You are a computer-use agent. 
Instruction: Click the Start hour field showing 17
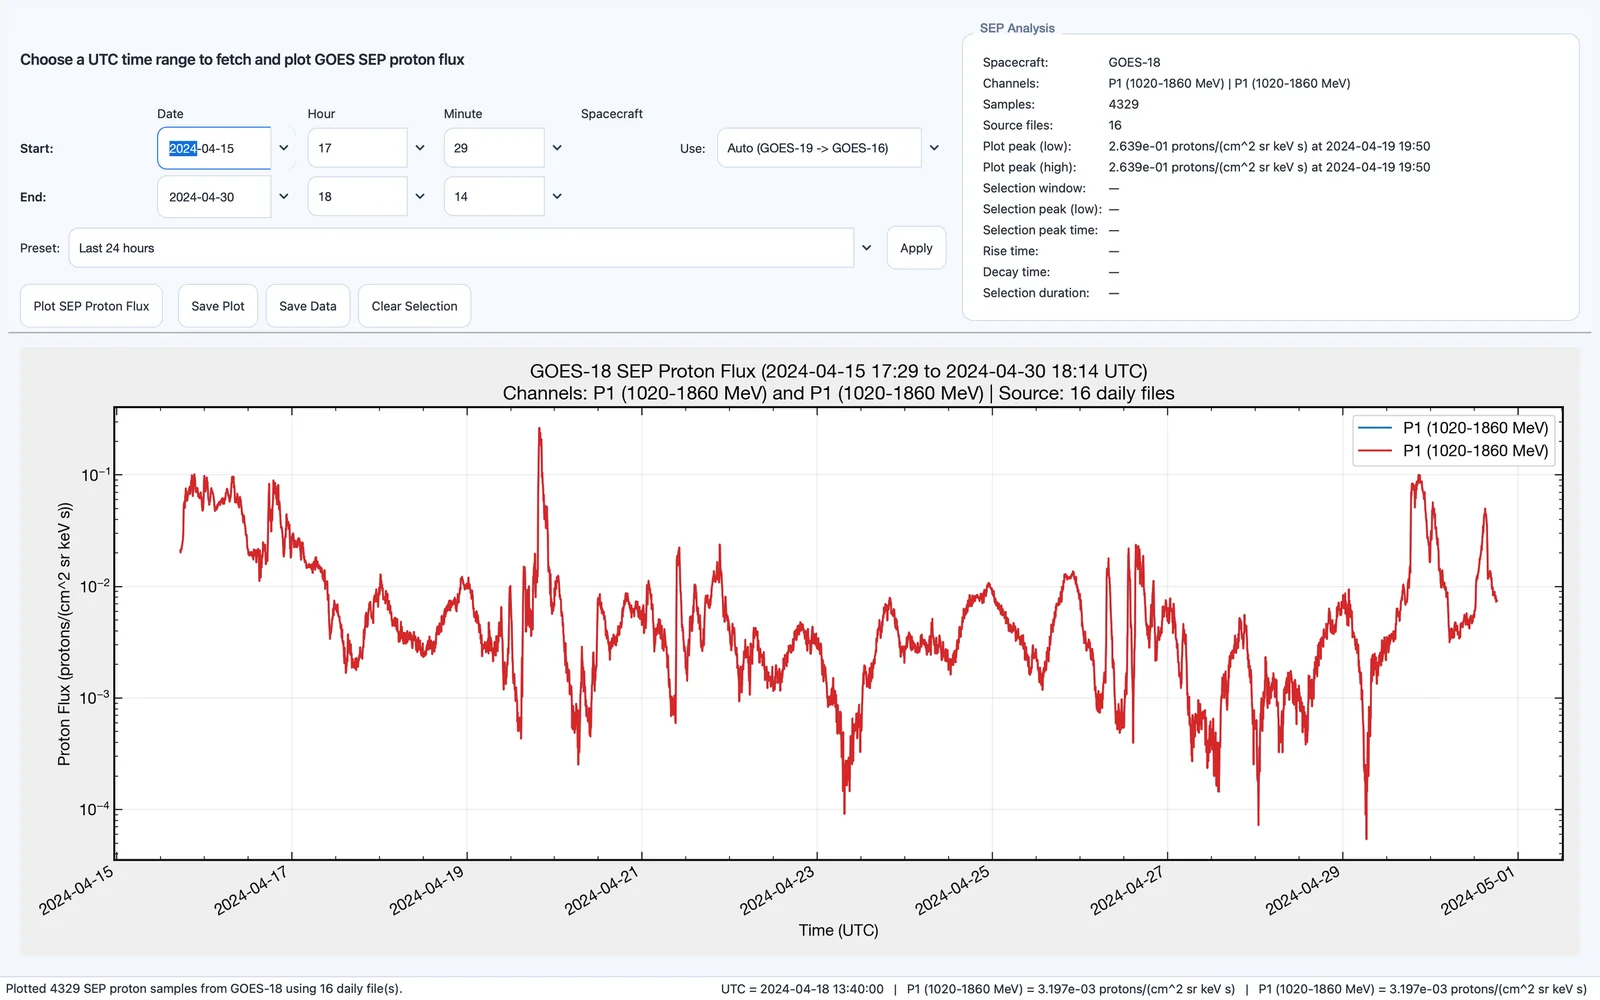[x=357, y=148]
